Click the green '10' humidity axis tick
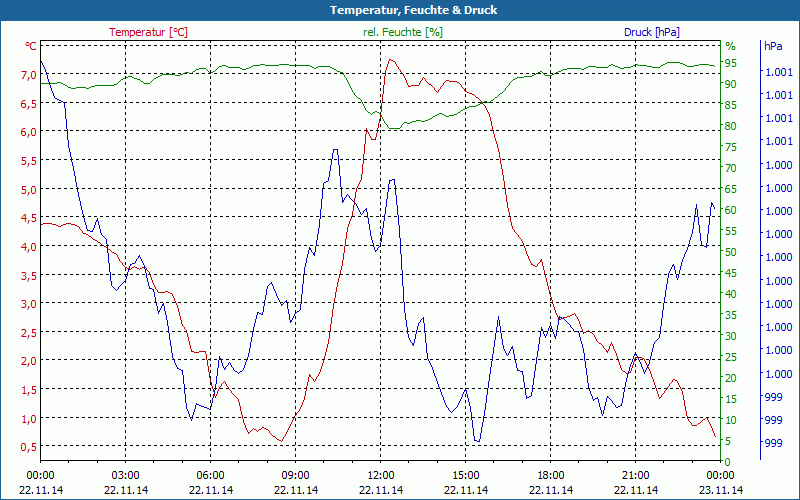 coord(731,420)
